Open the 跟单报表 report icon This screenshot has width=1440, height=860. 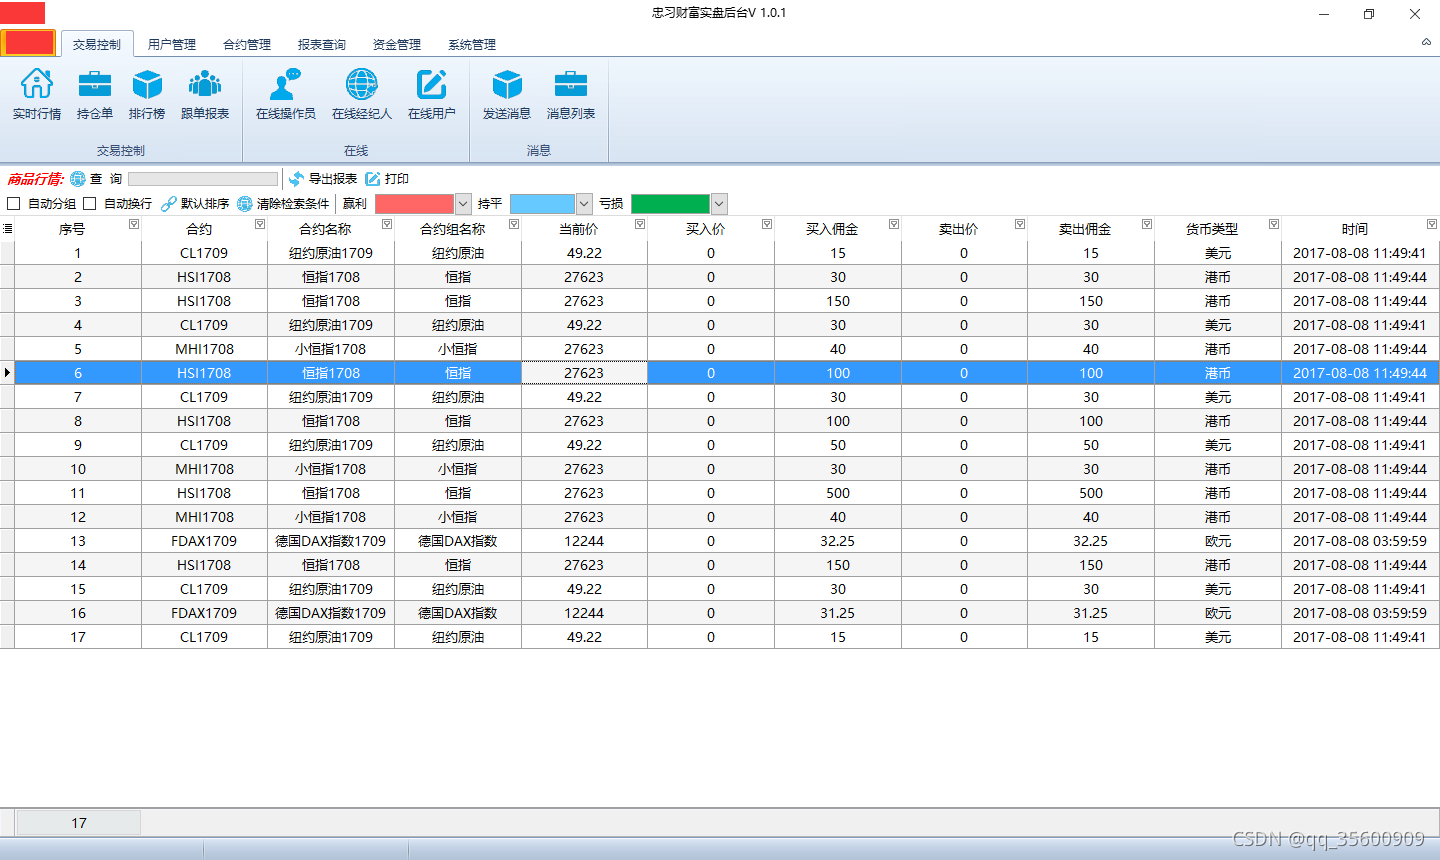(x=205, y=84)
